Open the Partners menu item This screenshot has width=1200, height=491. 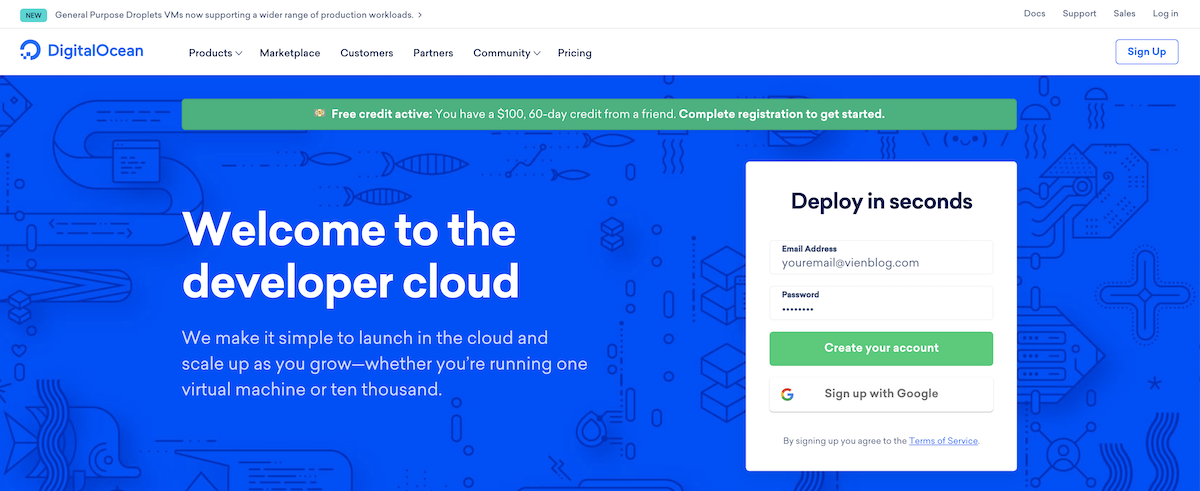tap(433, 53)
